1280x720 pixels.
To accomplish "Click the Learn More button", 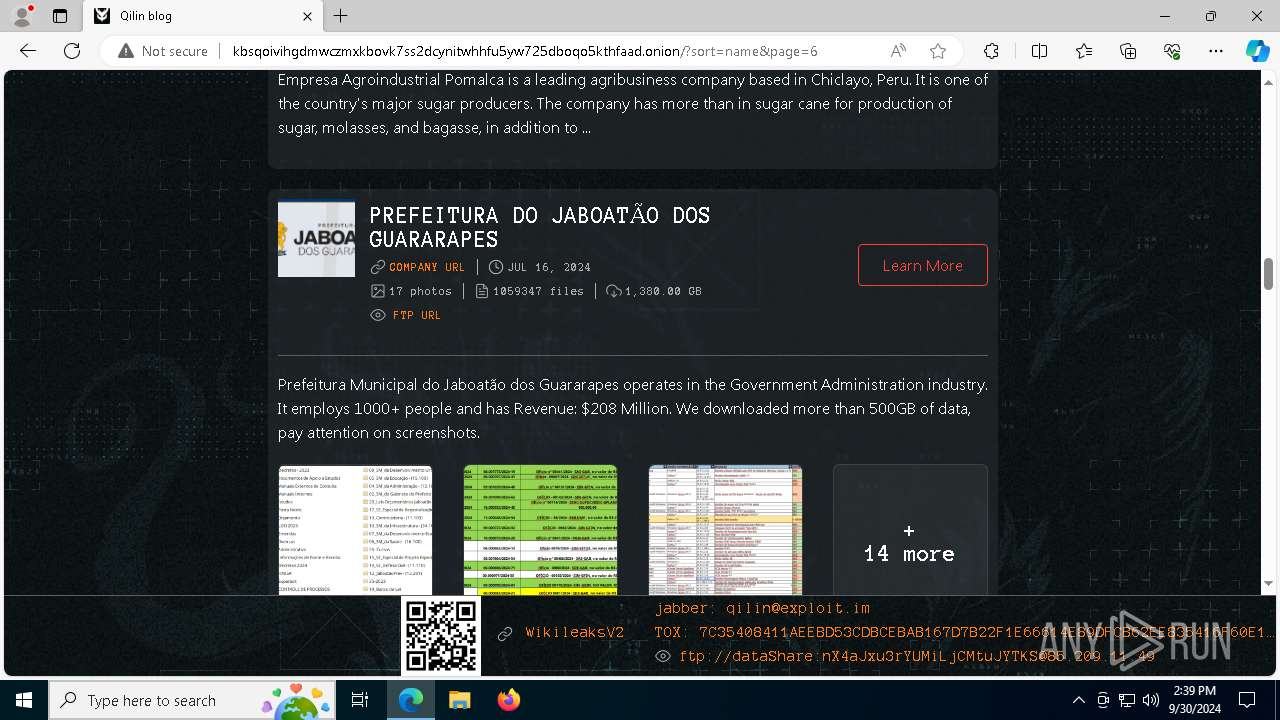I will coord(923,265).
